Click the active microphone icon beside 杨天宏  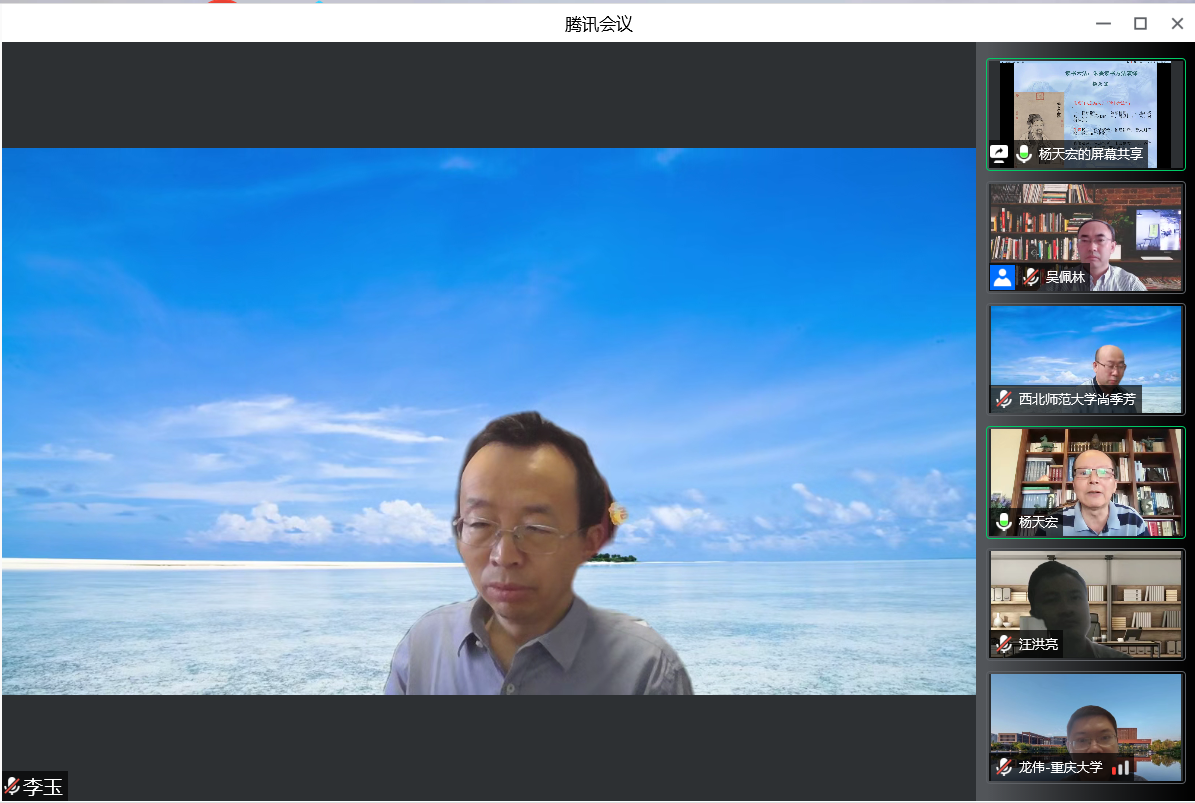point(1004,522)
